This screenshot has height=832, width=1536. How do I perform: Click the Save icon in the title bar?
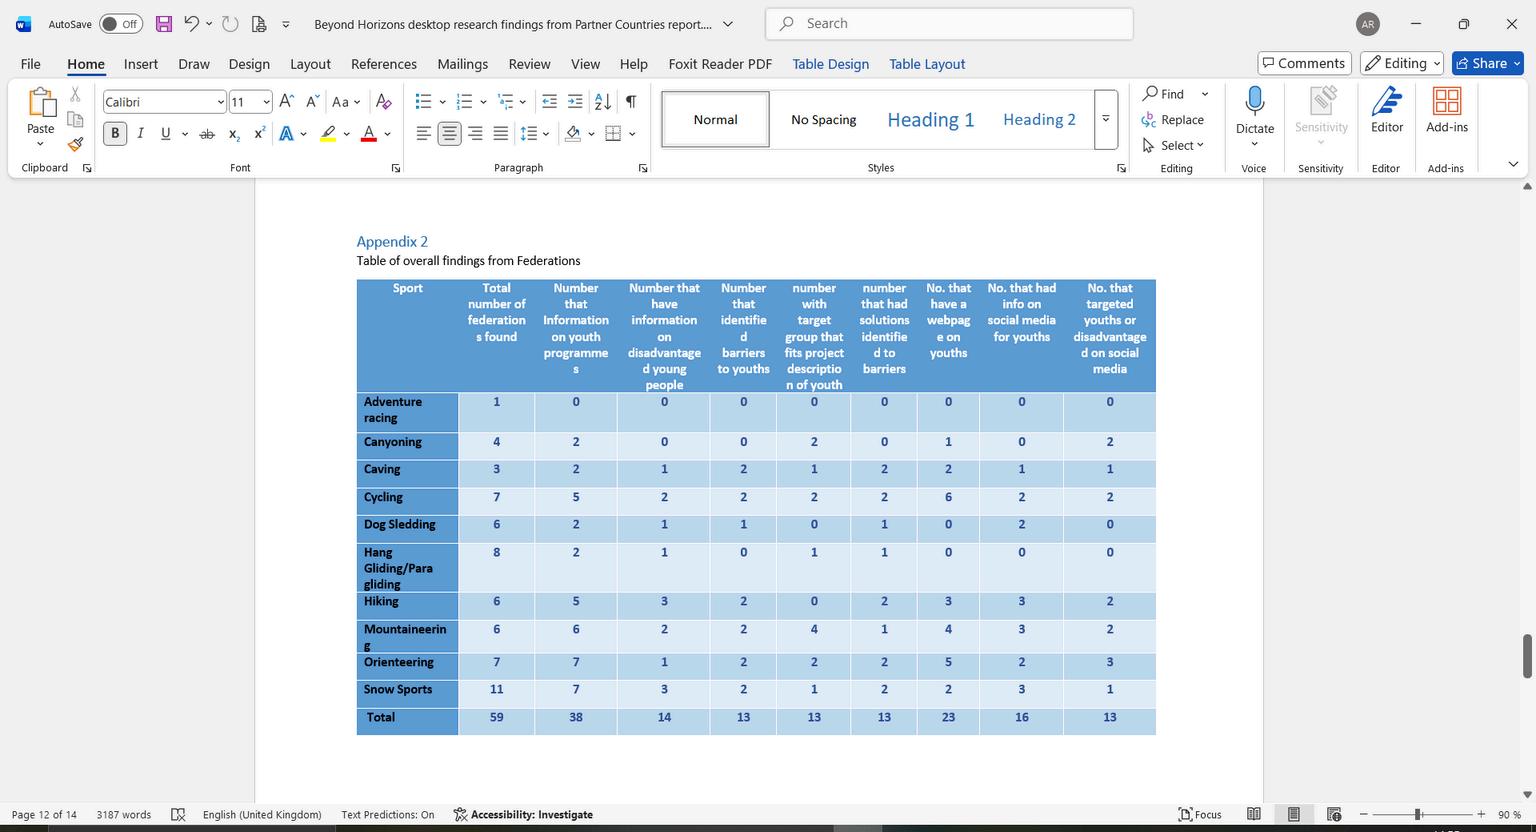164,24
